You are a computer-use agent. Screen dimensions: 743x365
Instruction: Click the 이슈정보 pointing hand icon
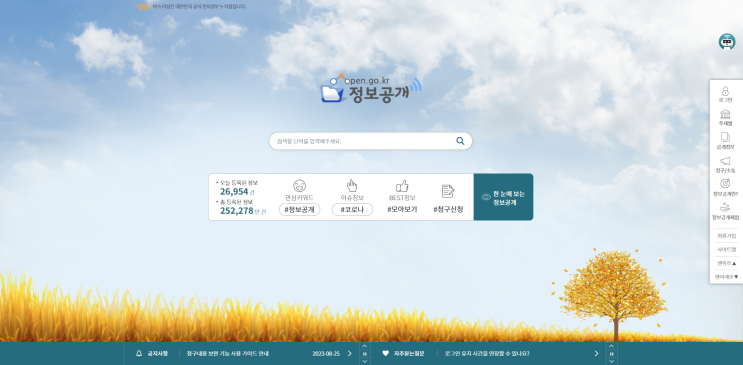pos(352,185)
